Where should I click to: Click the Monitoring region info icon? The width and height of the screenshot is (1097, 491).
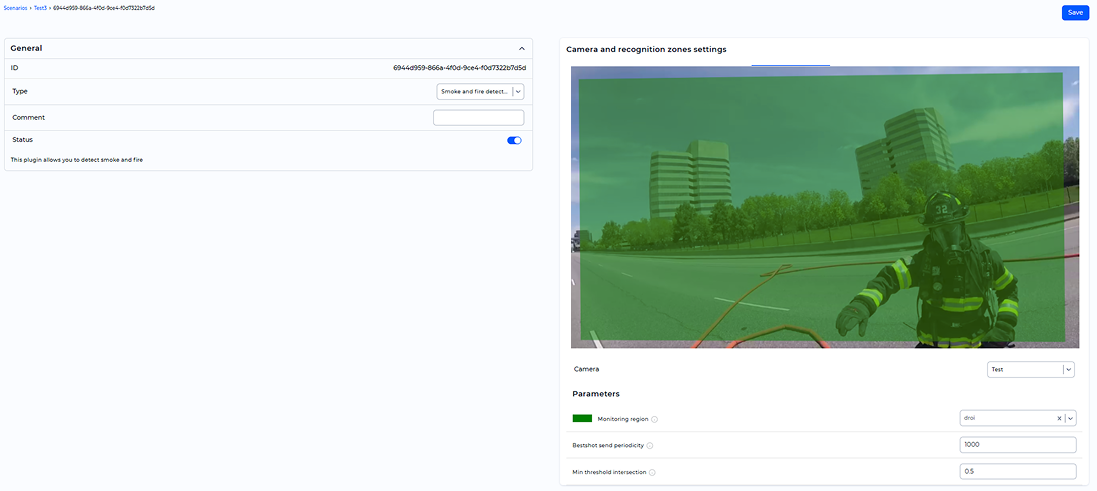point(655,419)
